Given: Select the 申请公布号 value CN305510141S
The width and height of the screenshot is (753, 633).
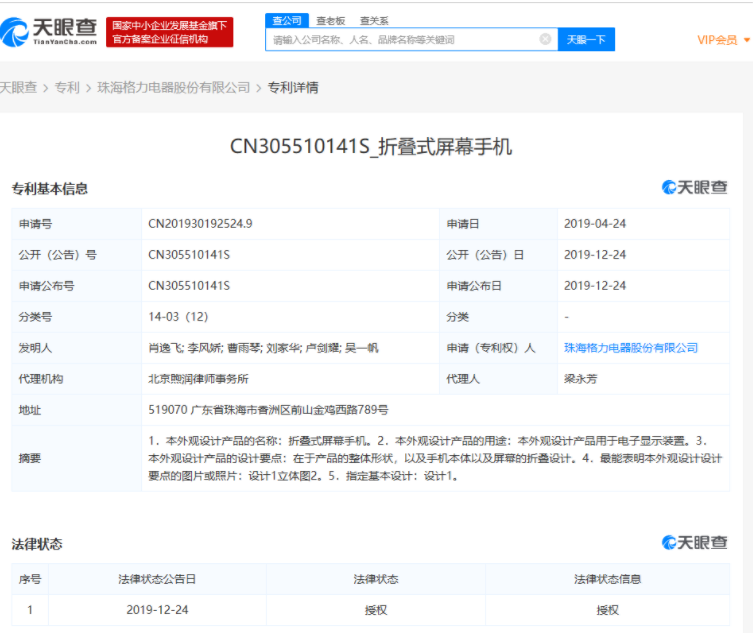Looking at the screenshot, I should click(x=189, y=286).
